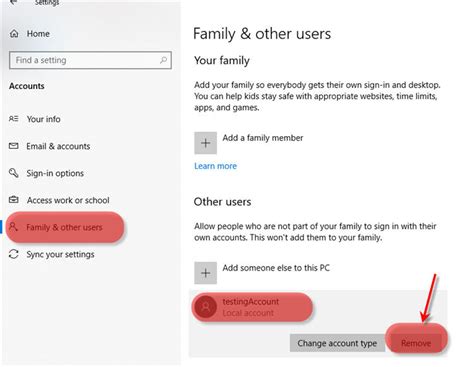Click the Access work or school briefcase icon
The image size is (474, 367).
point(14,200)
